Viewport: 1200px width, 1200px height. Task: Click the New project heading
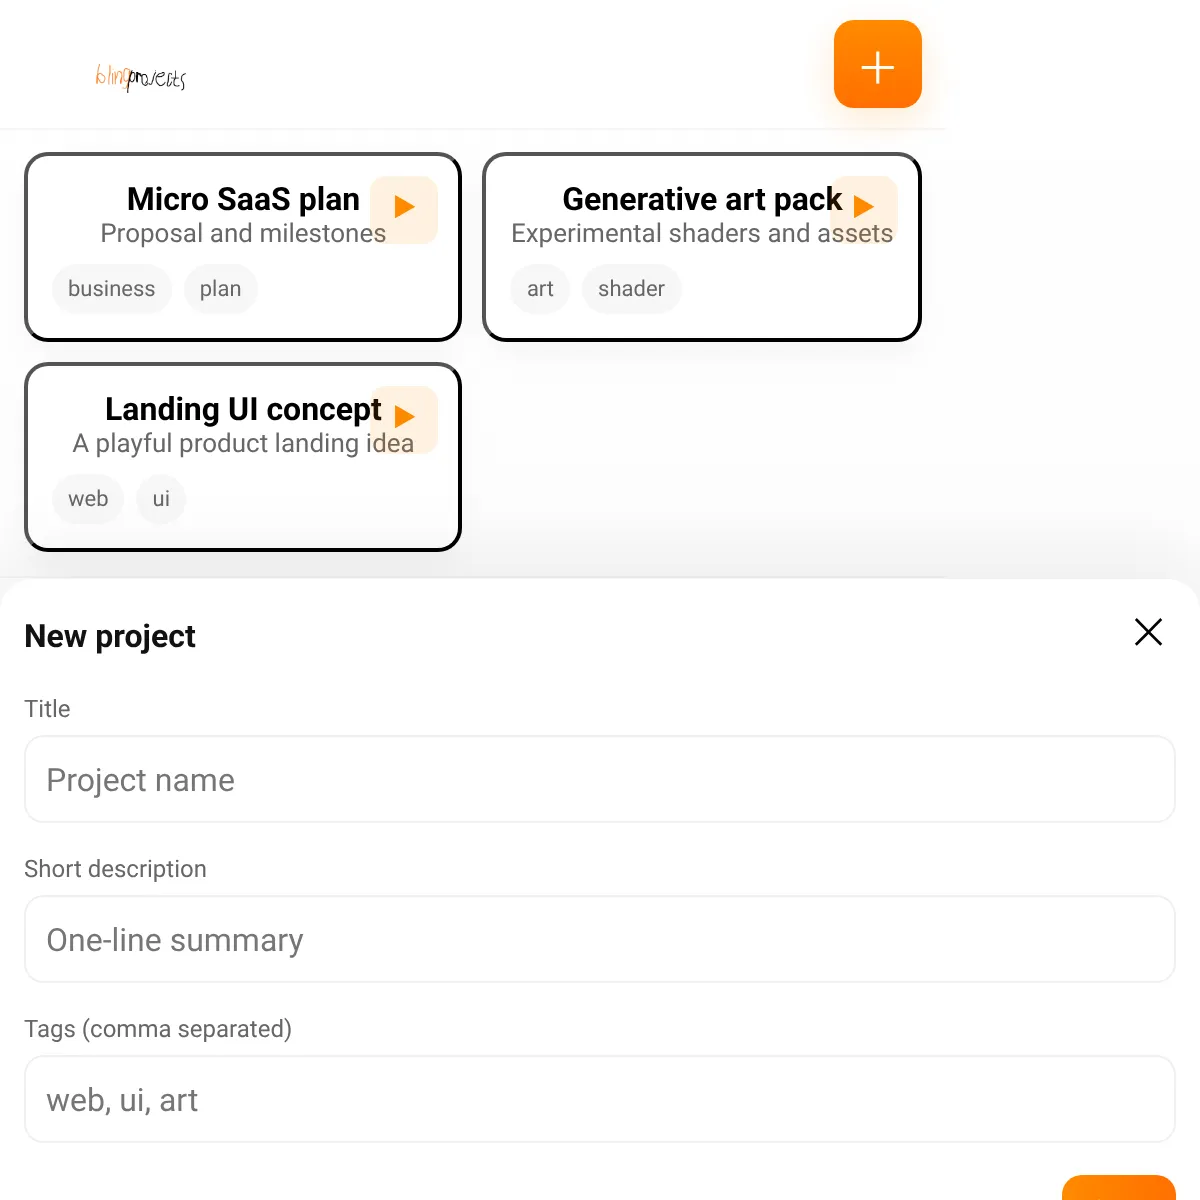(x=110, y=636)
